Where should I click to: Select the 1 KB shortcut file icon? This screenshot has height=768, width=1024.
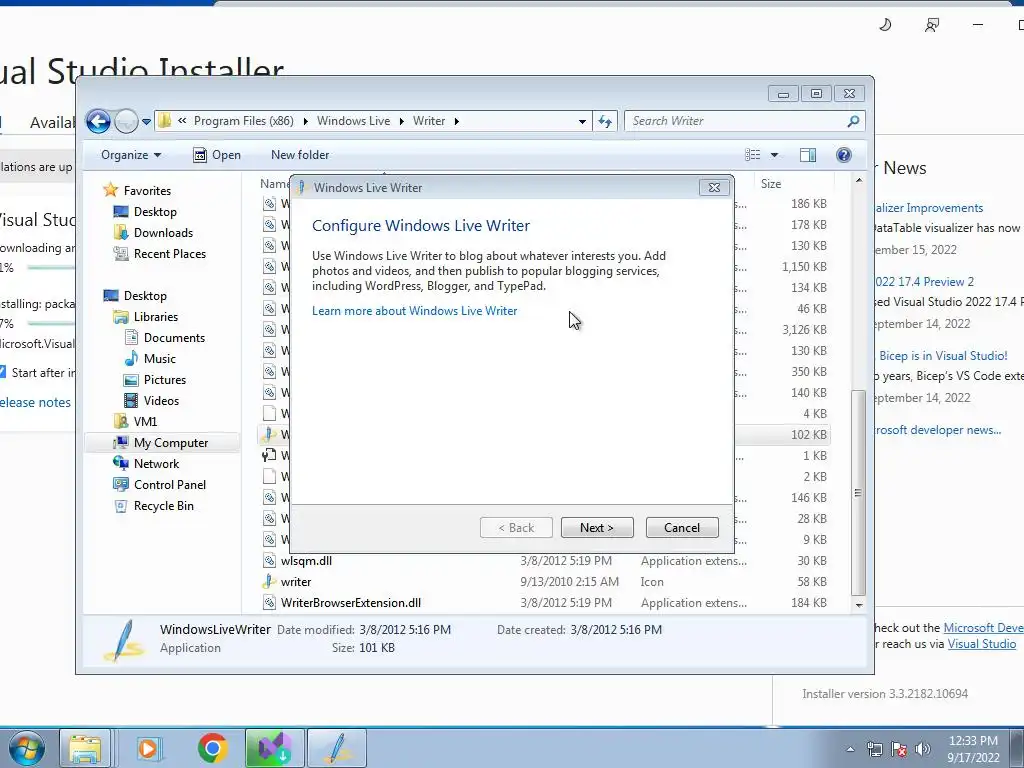point(268,455)
